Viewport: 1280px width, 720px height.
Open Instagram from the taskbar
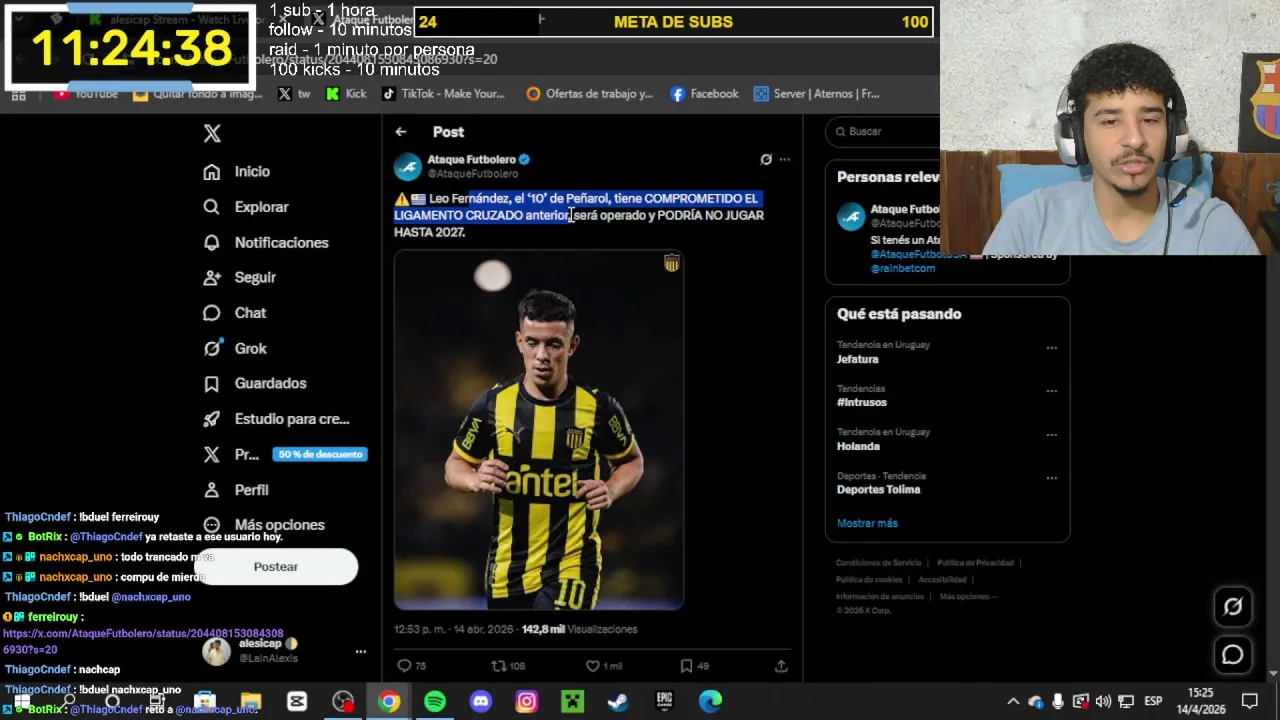click(x=527, y=702)
